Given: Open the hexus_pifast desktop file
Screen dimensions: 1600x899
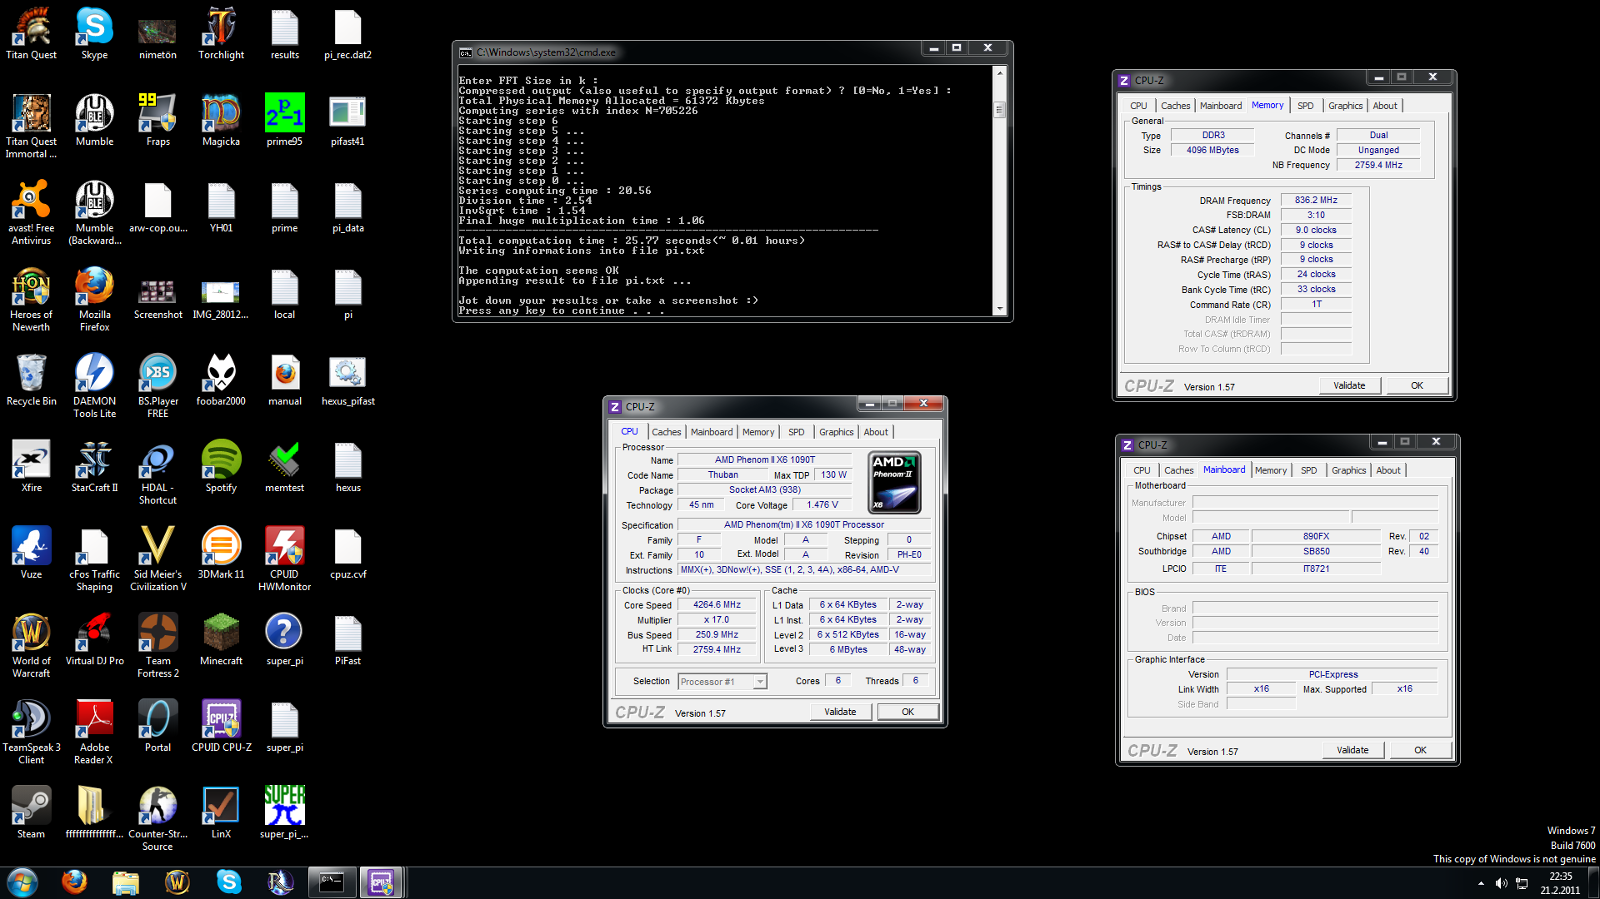Looking at the screenshot, I should click(x=348, y=381).
